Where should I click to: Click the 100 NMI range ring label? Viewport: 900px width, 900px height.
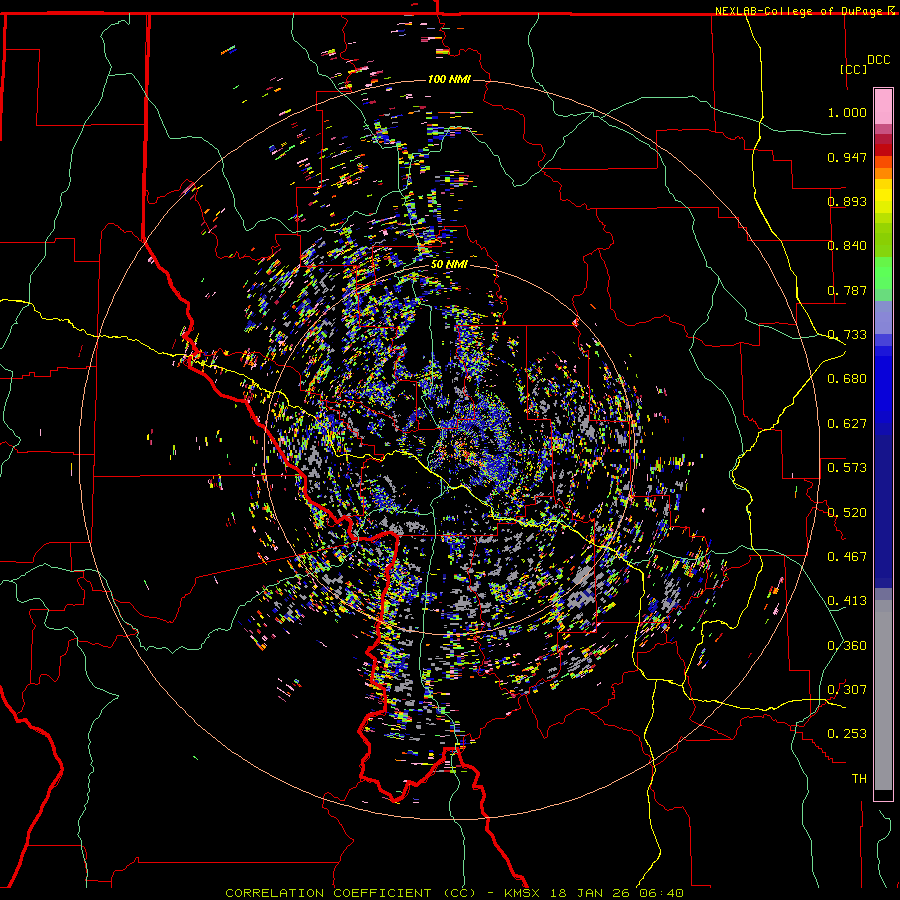click(448, 79)
